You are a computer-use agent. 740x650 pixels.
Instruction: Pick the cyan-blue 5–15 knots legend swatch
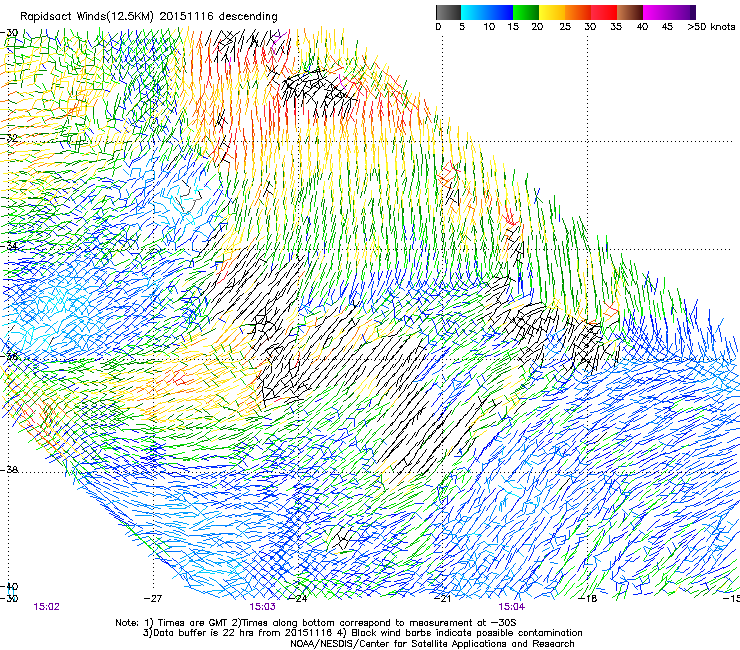pos(487,12)
